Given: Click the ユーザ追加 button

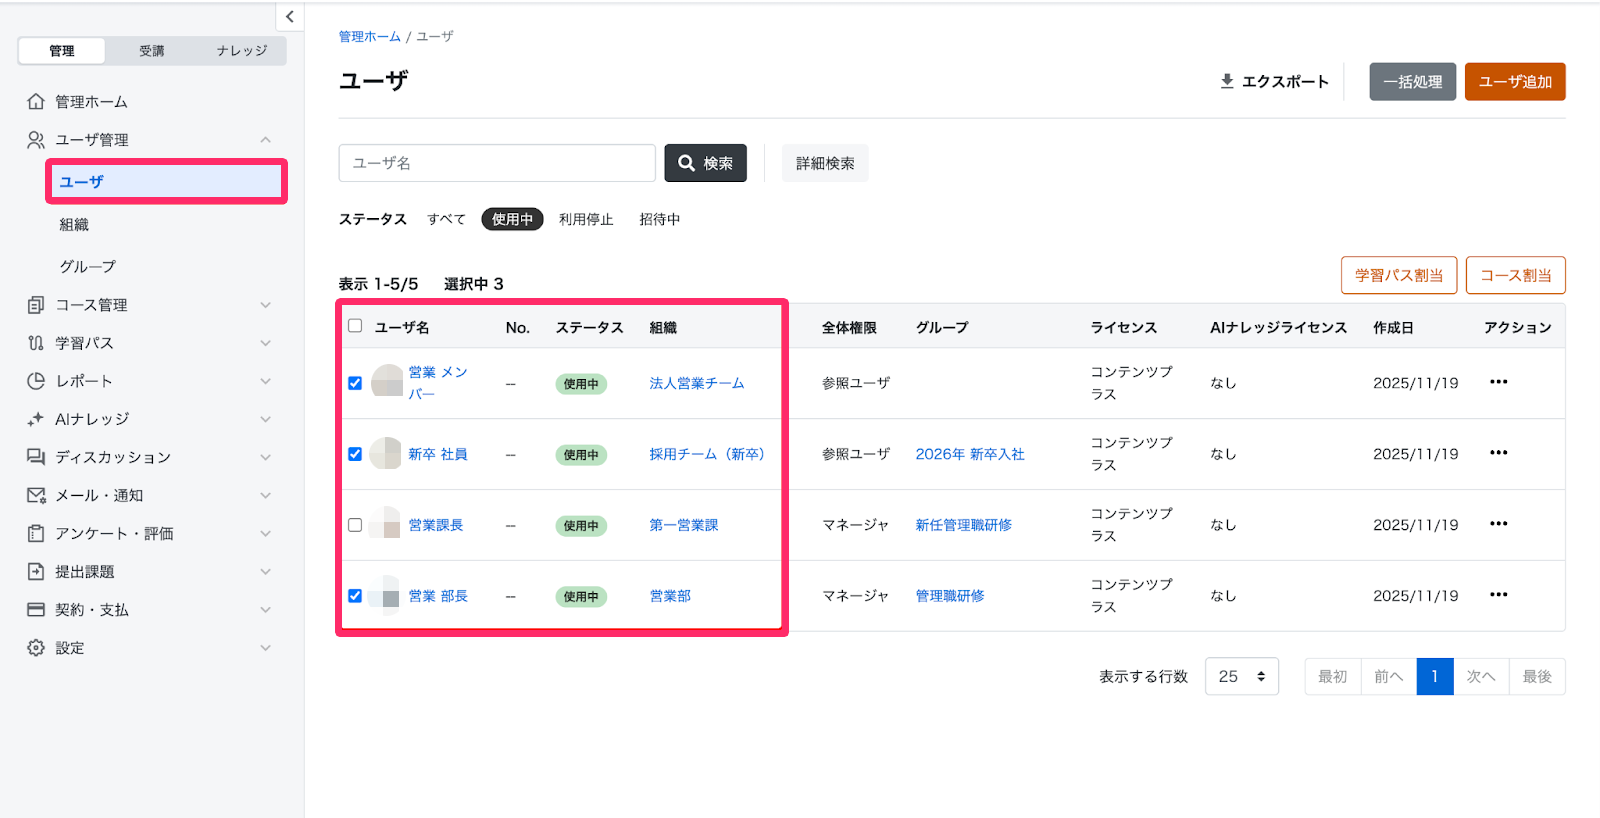Looking at the screenshot, I should 1515,82.
